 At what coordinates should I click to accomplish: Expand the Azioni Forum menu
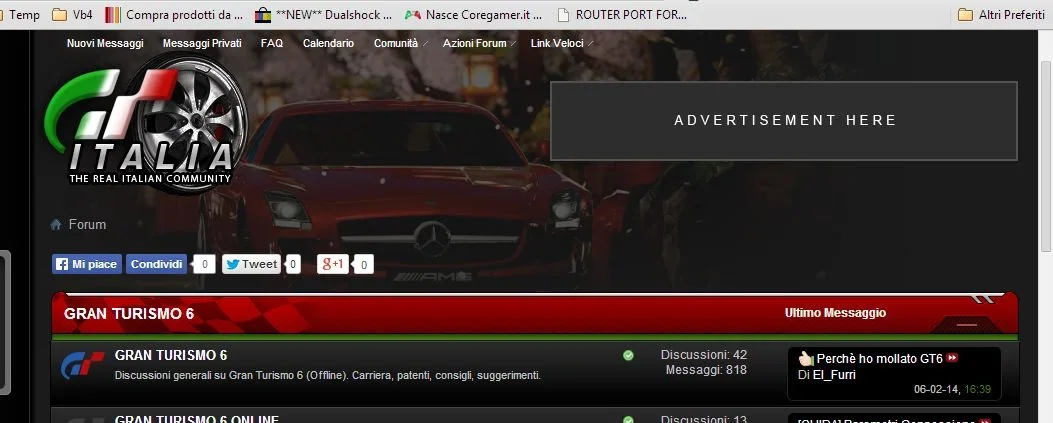[478, 43]
